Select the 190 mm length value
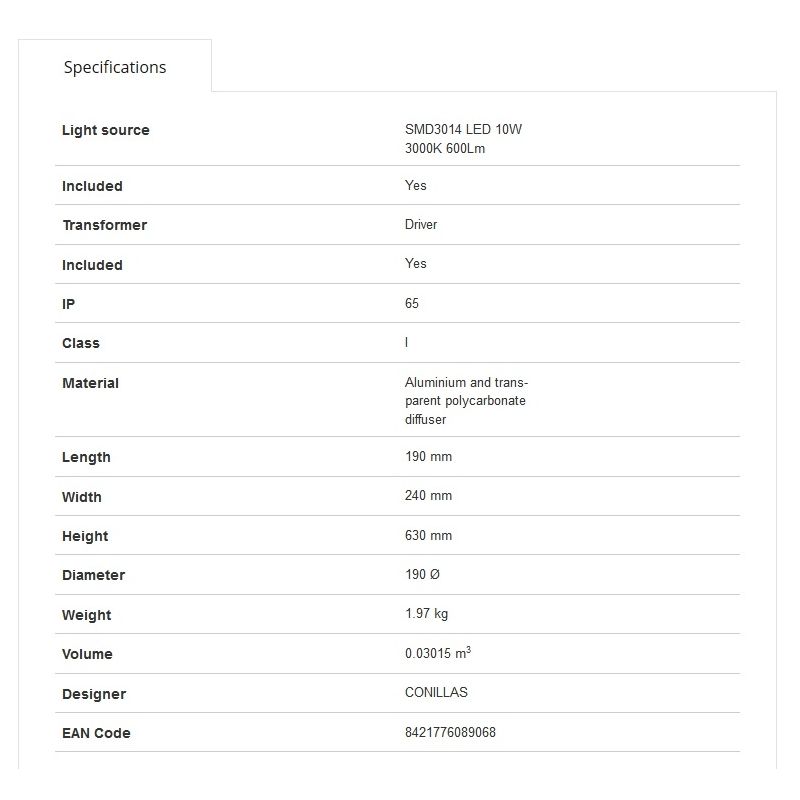800x800 pixels. click(428, 456)
